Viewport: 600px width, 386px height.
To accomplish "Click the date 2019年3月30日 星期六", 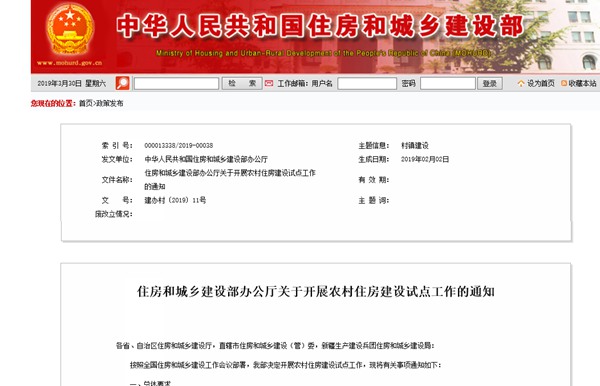I will pos(72,83).
